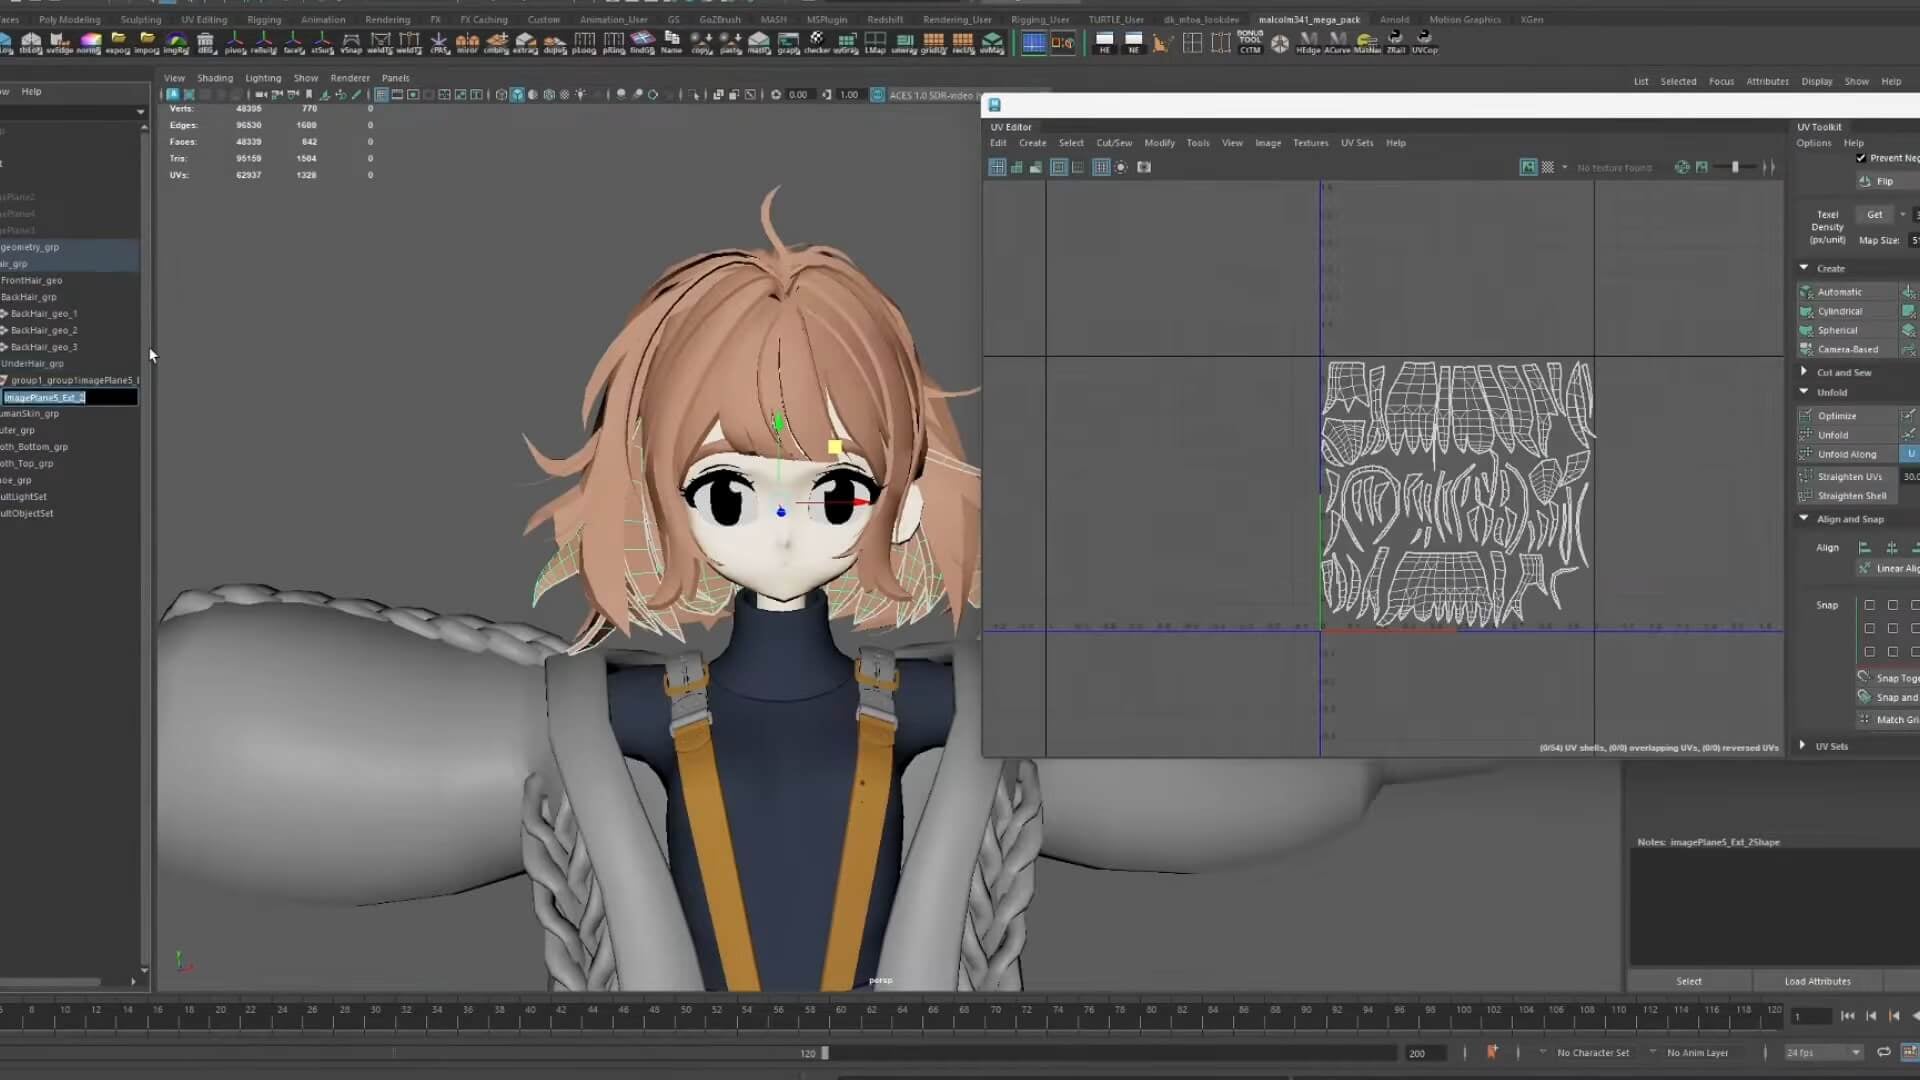Expand the Cut and Sew section
1920x1080 pixels.
pyautogui.click(x=1804, y=372)
